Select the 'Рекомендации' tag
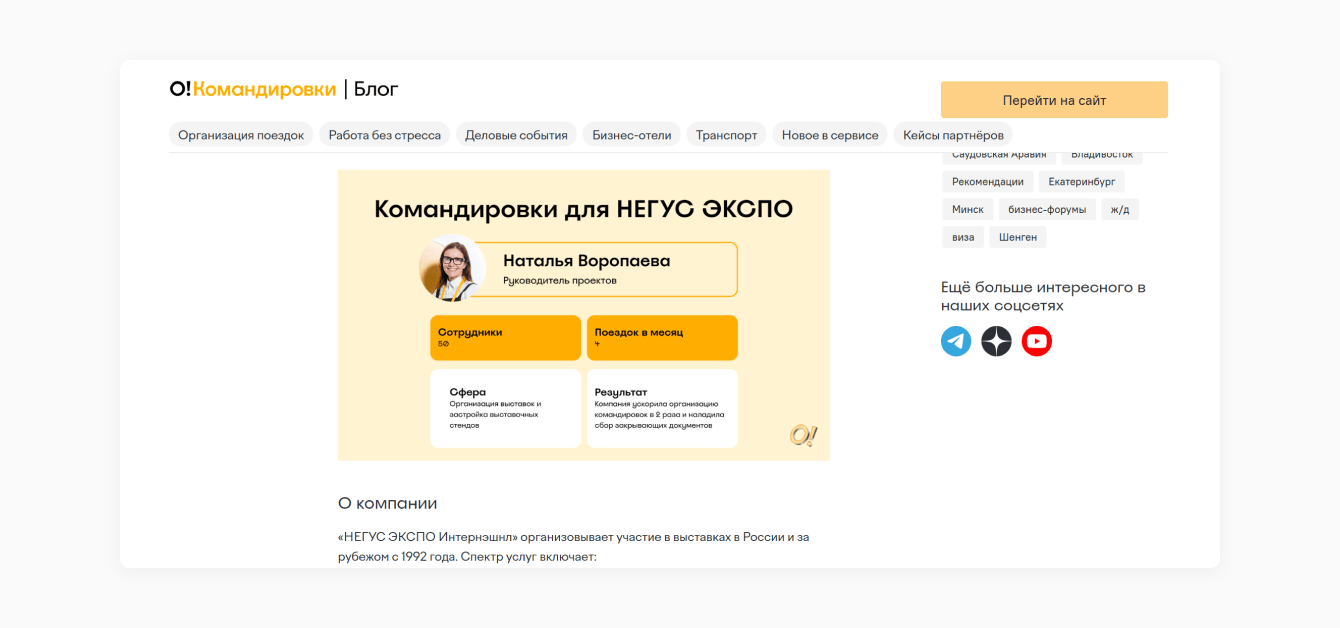This screenshot has height=628, width=1340. coord(988,181)
